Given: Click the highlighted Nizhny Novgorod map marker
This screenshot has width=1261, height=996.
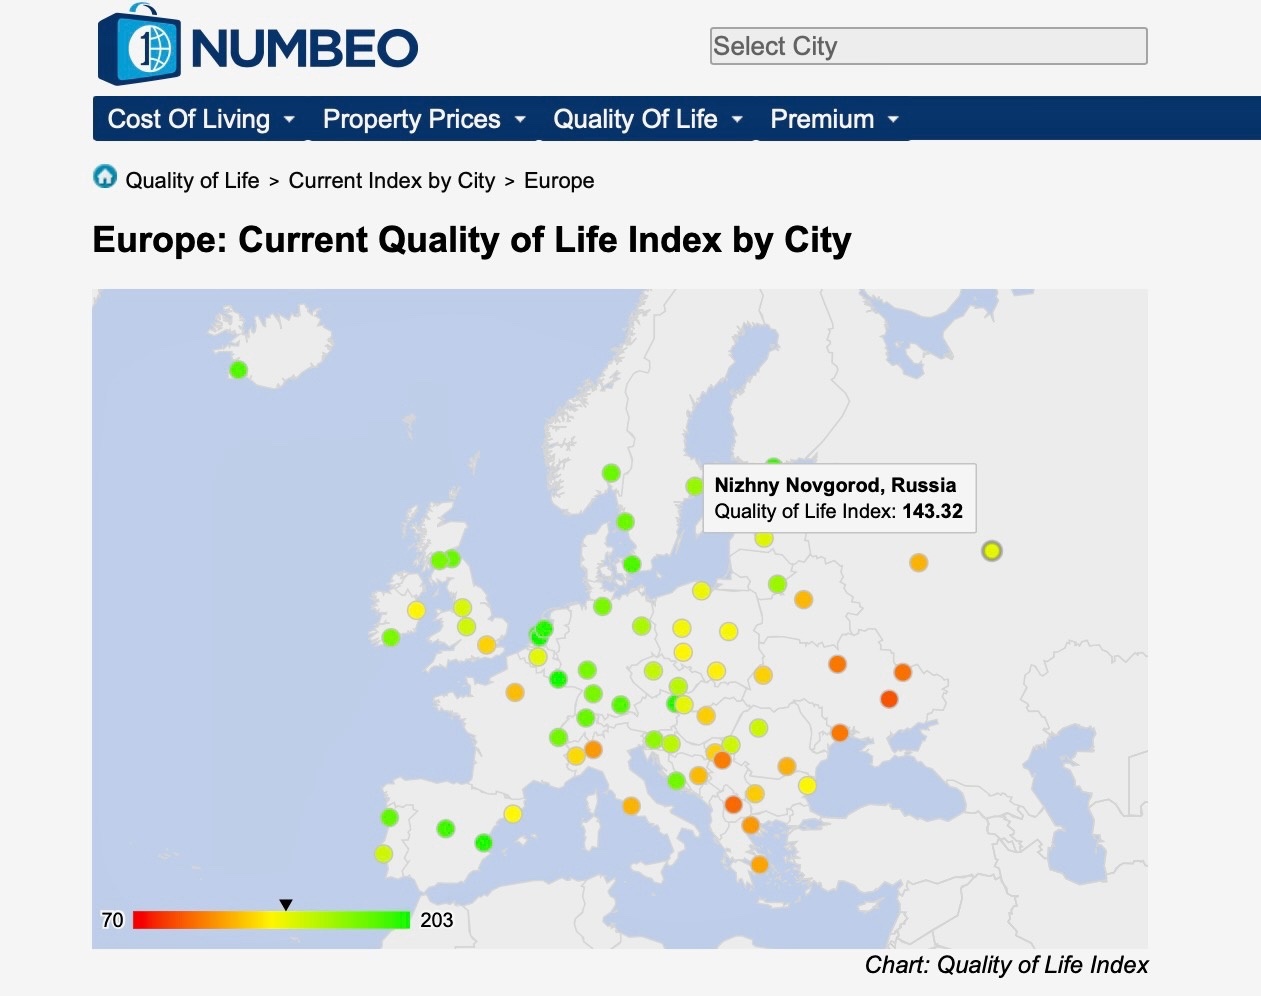Looking at the screenshot, I should click(x=991, y=551).
